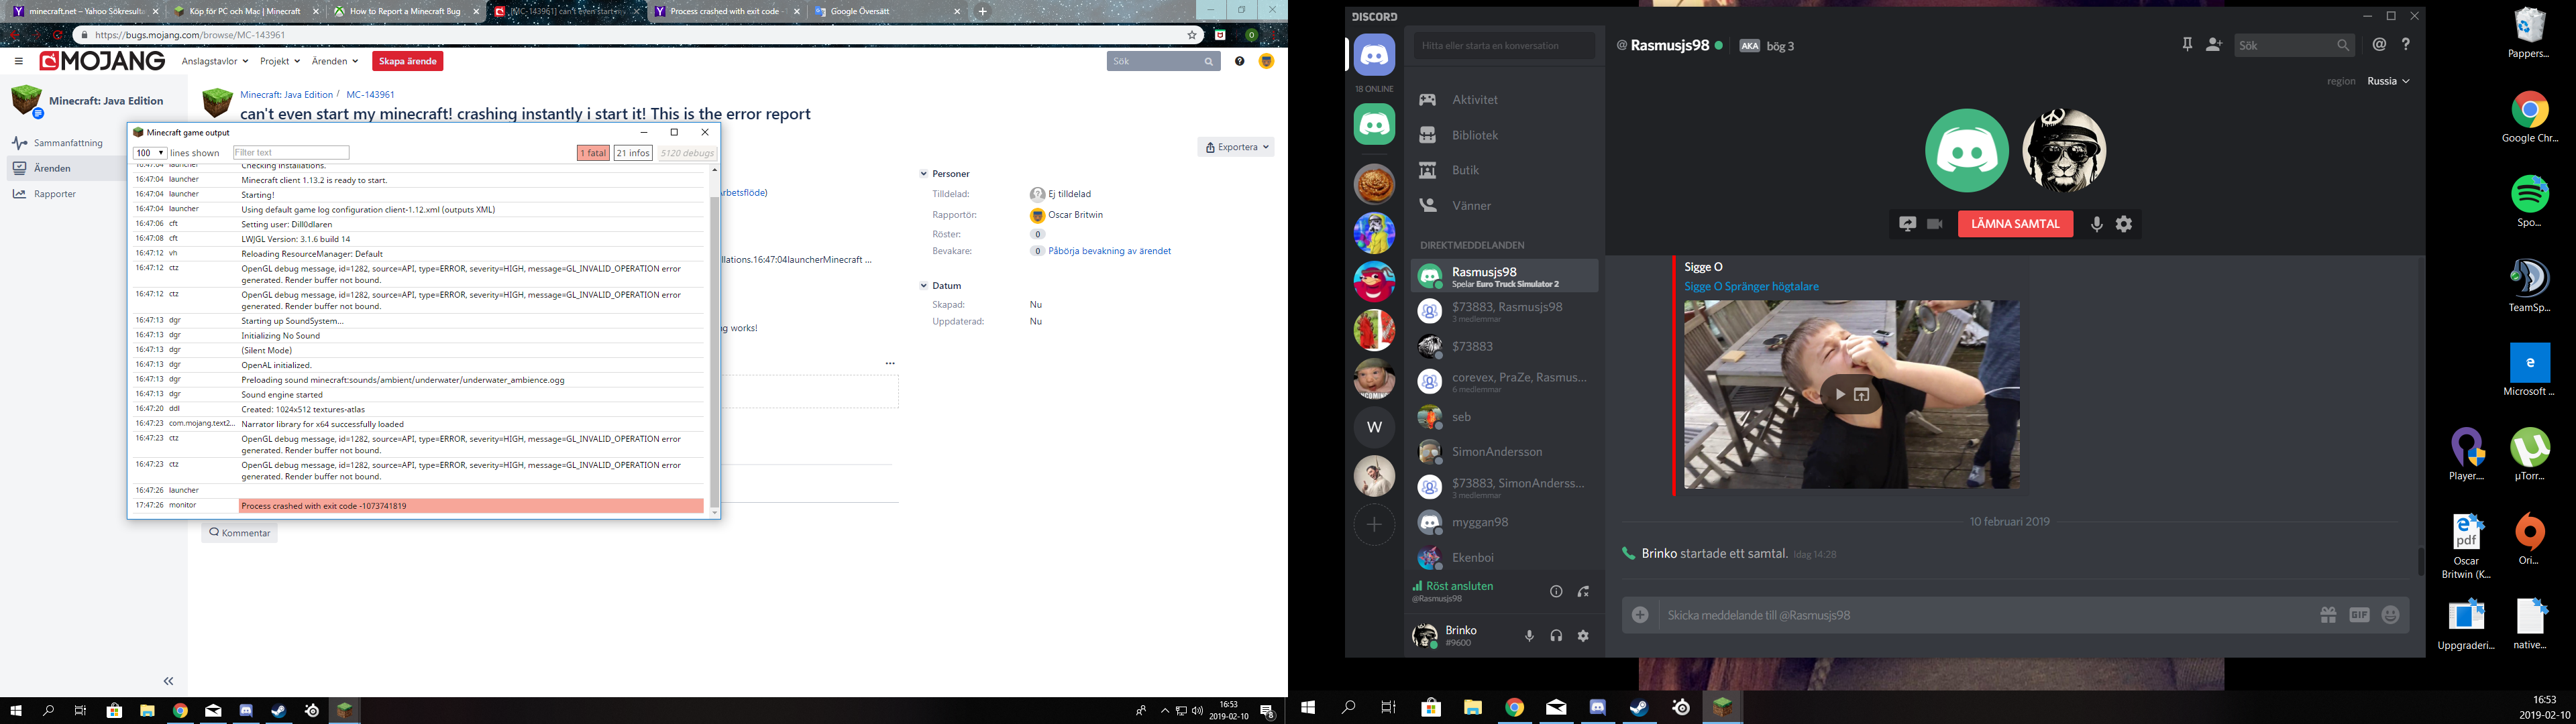2576x724 pixels.
Task: Toggle the 5120 debugs log filter
Action: 686,153
